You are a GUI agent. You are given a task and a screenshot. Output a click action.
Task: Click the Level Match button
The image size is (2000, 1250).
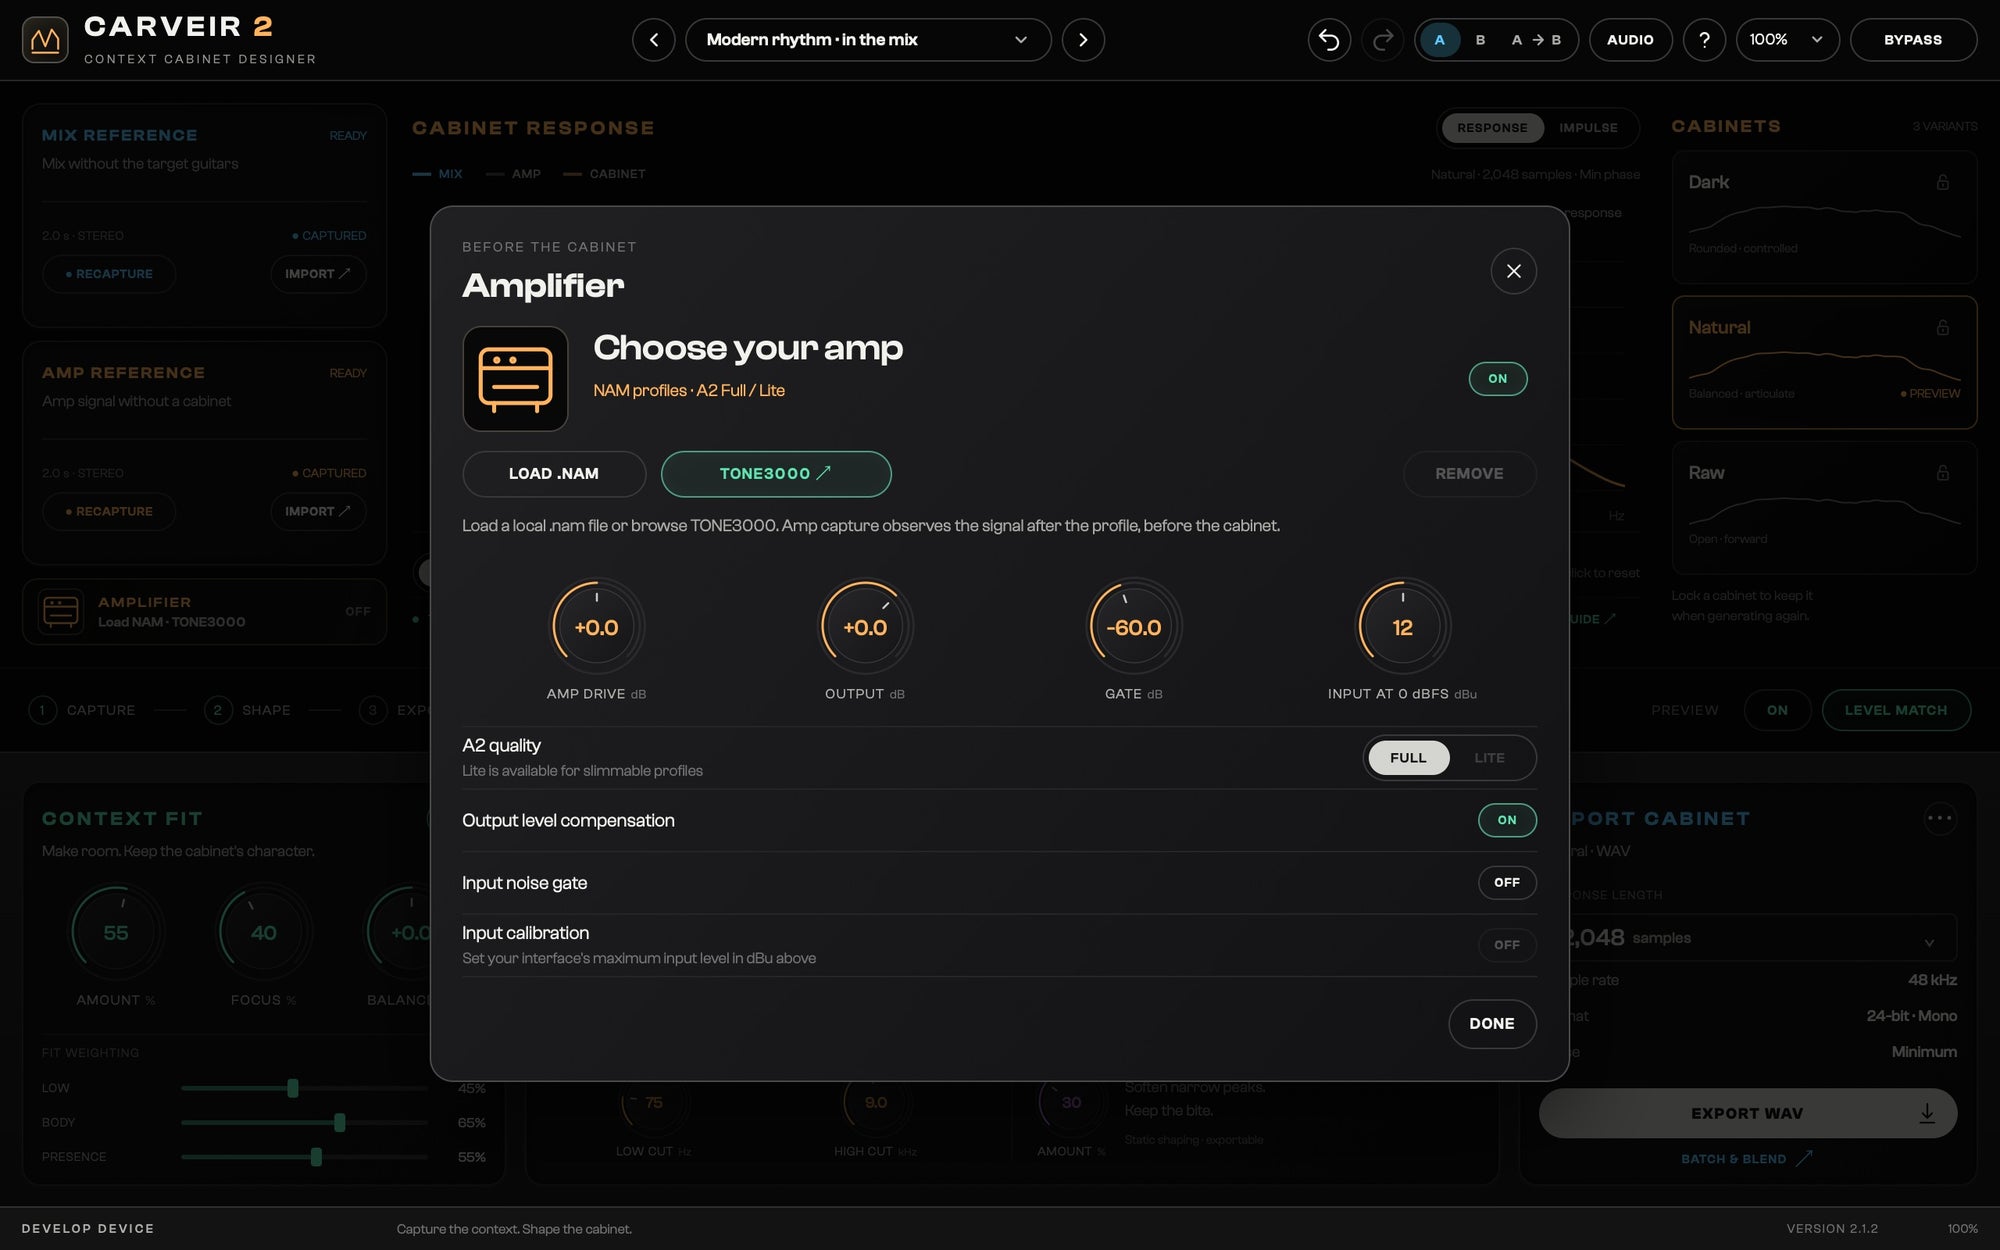click(1896, 710)
